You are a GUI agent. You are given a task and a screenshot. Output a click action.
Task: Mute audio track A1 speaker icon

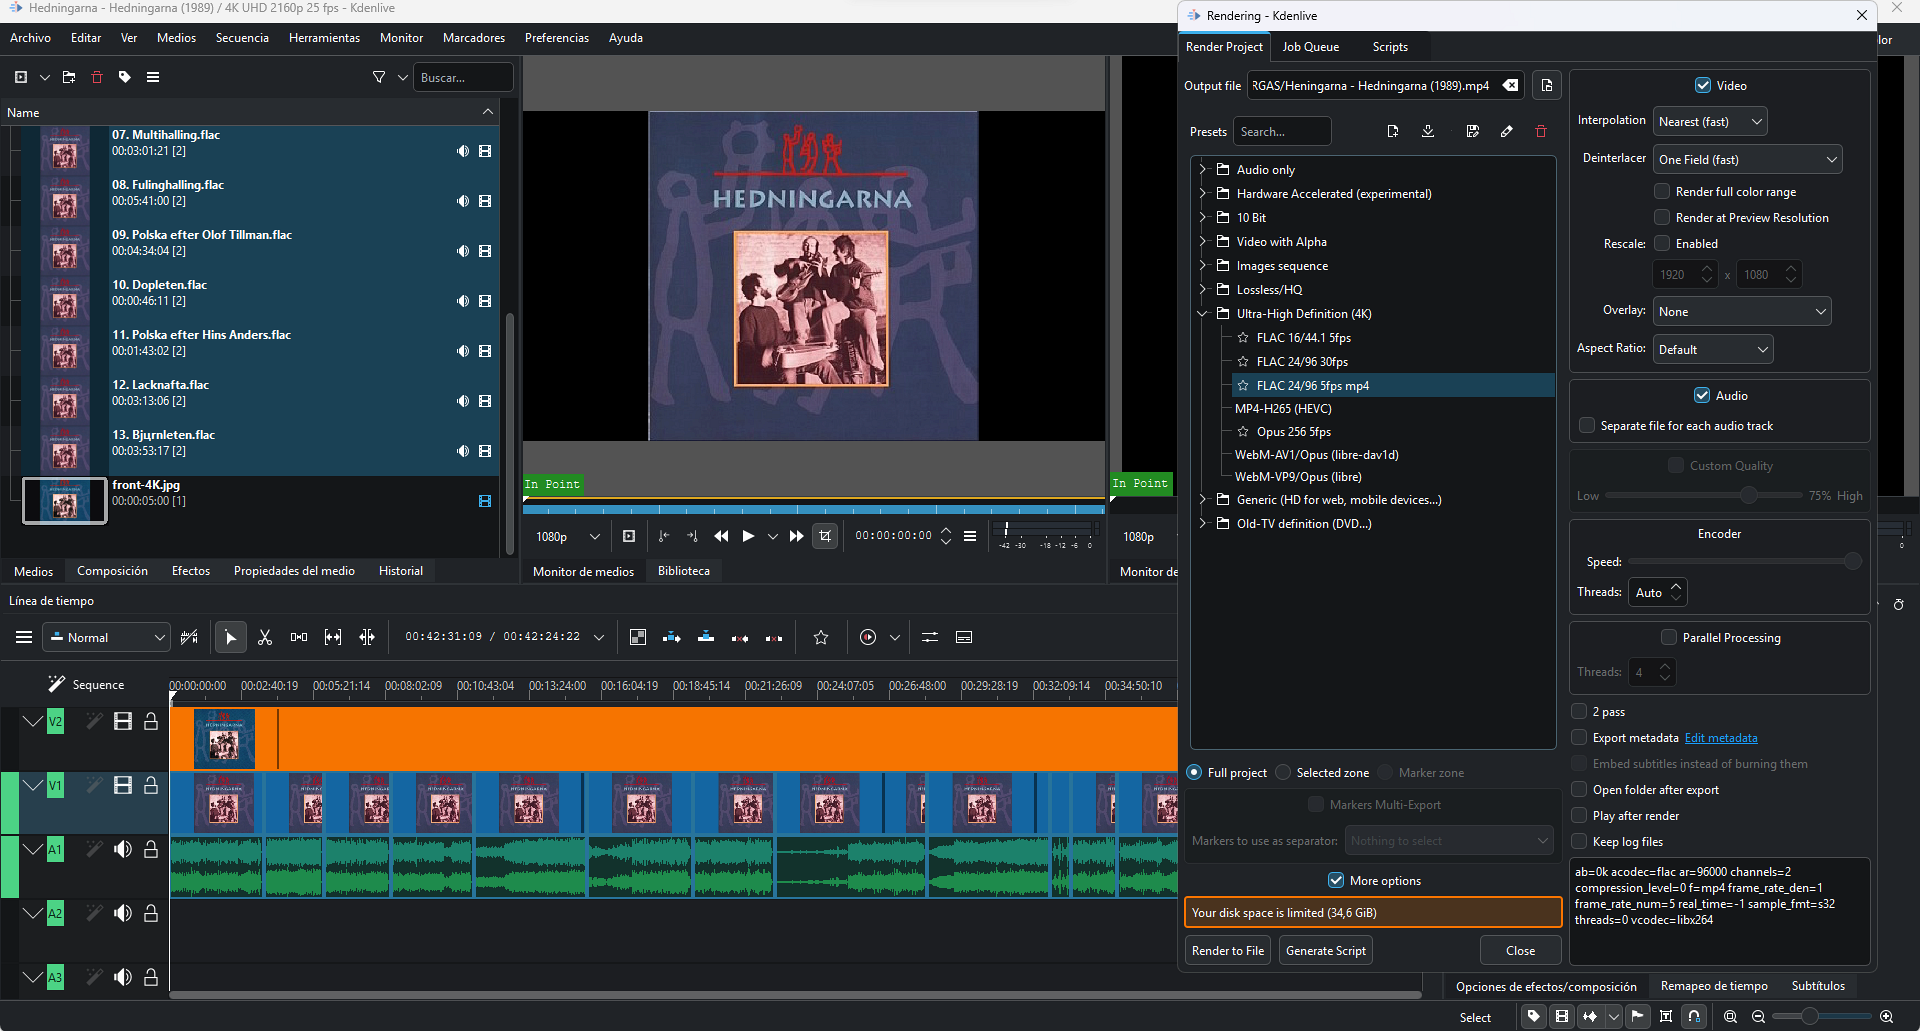123,849
